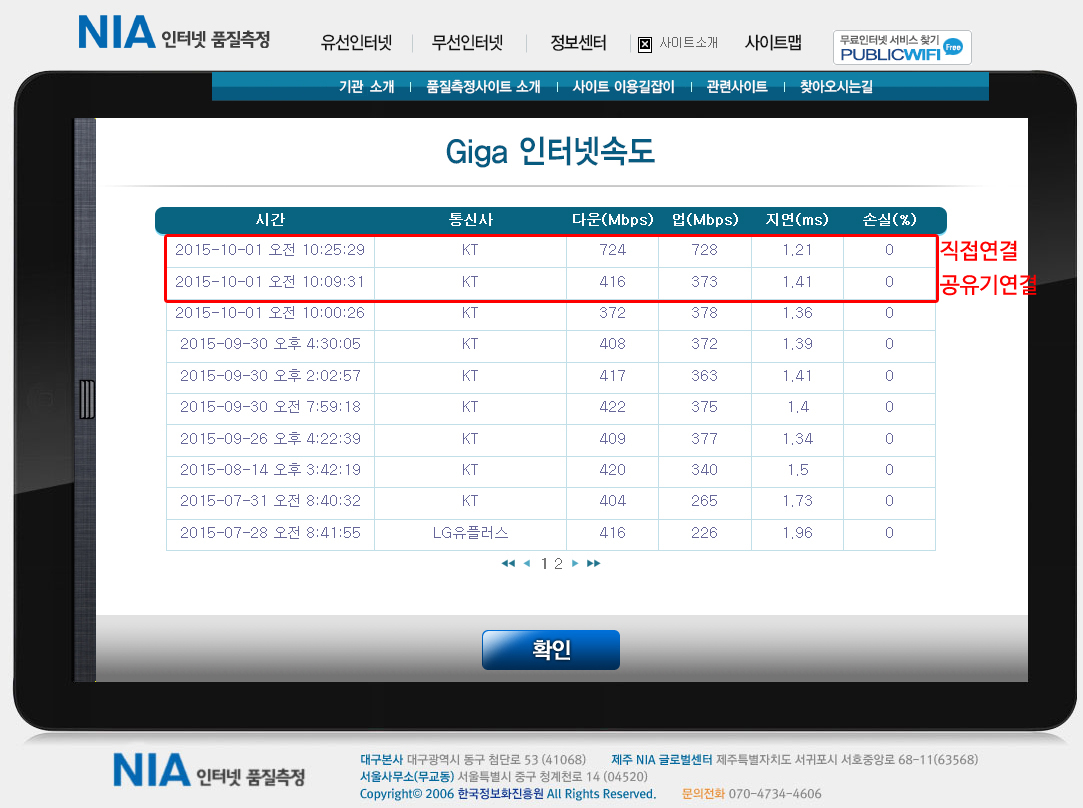Image resolution: width=1083 pixels, height=808 pixels.
Task: Click the Giga 인터넷속도 heading
Action: coord(550,151)
